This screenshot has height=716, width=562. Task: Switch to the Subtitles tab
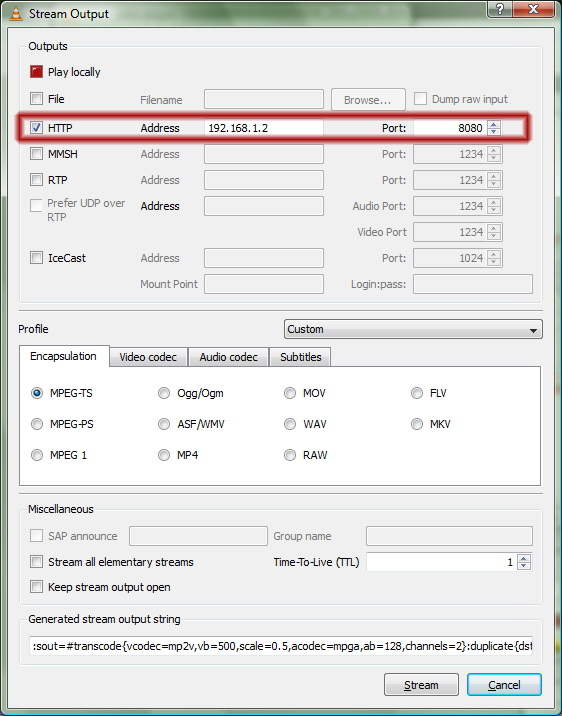coord(300,357)
